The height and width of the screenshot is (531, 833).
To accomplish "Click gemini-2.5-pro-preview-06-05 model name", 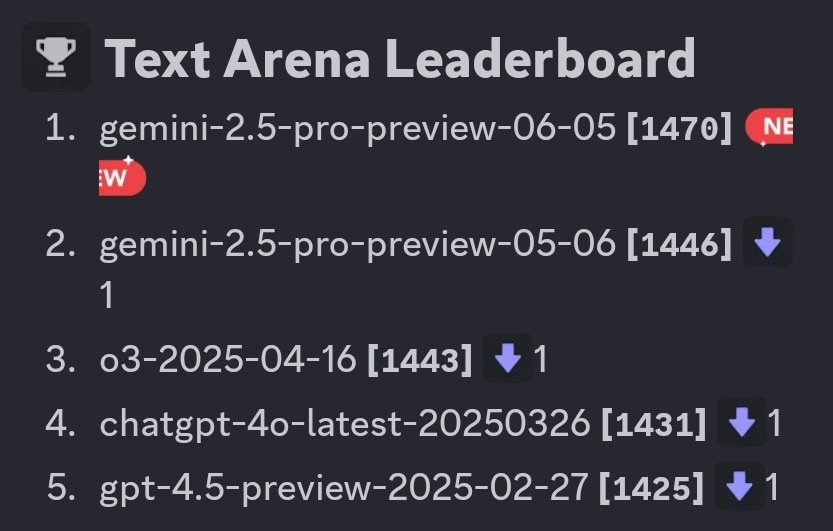I will click(358, 129).
